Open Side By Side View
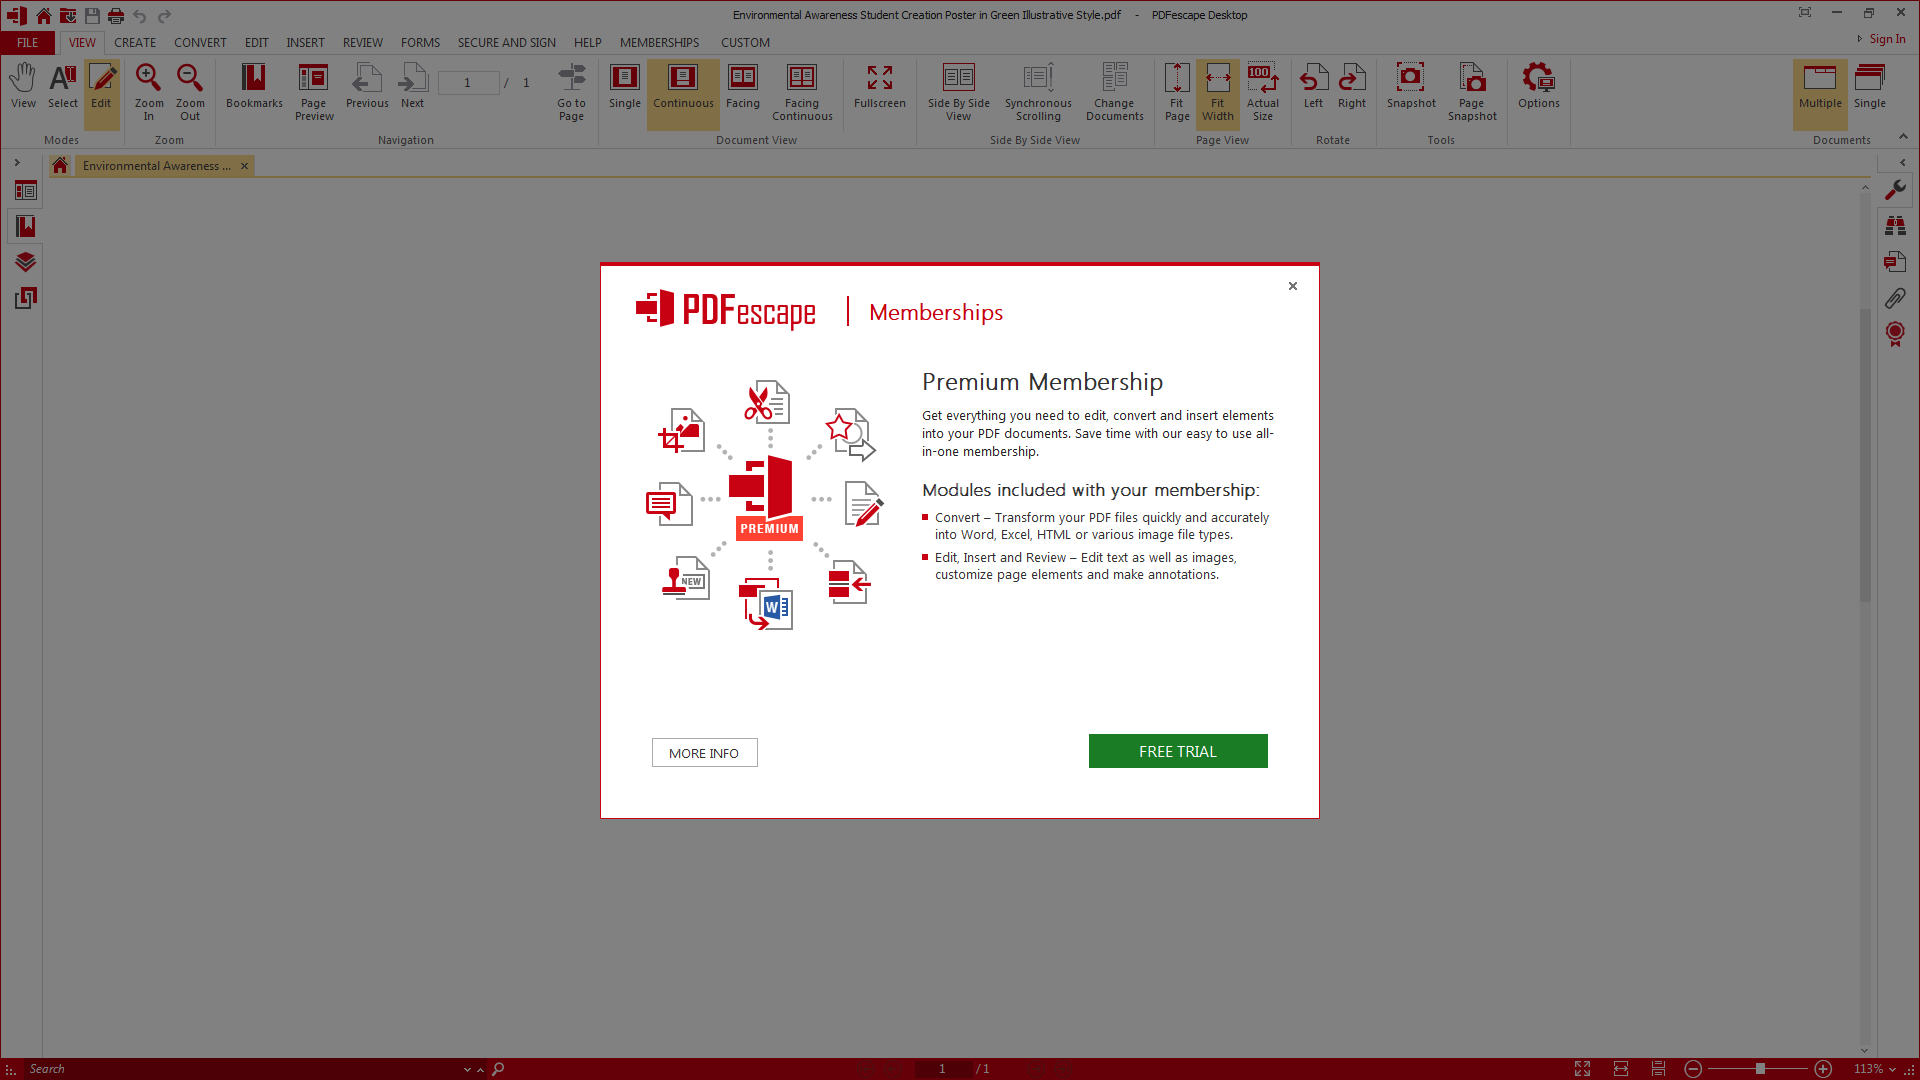Screen dimensions: 1920x1080 [x=958, y=92]
